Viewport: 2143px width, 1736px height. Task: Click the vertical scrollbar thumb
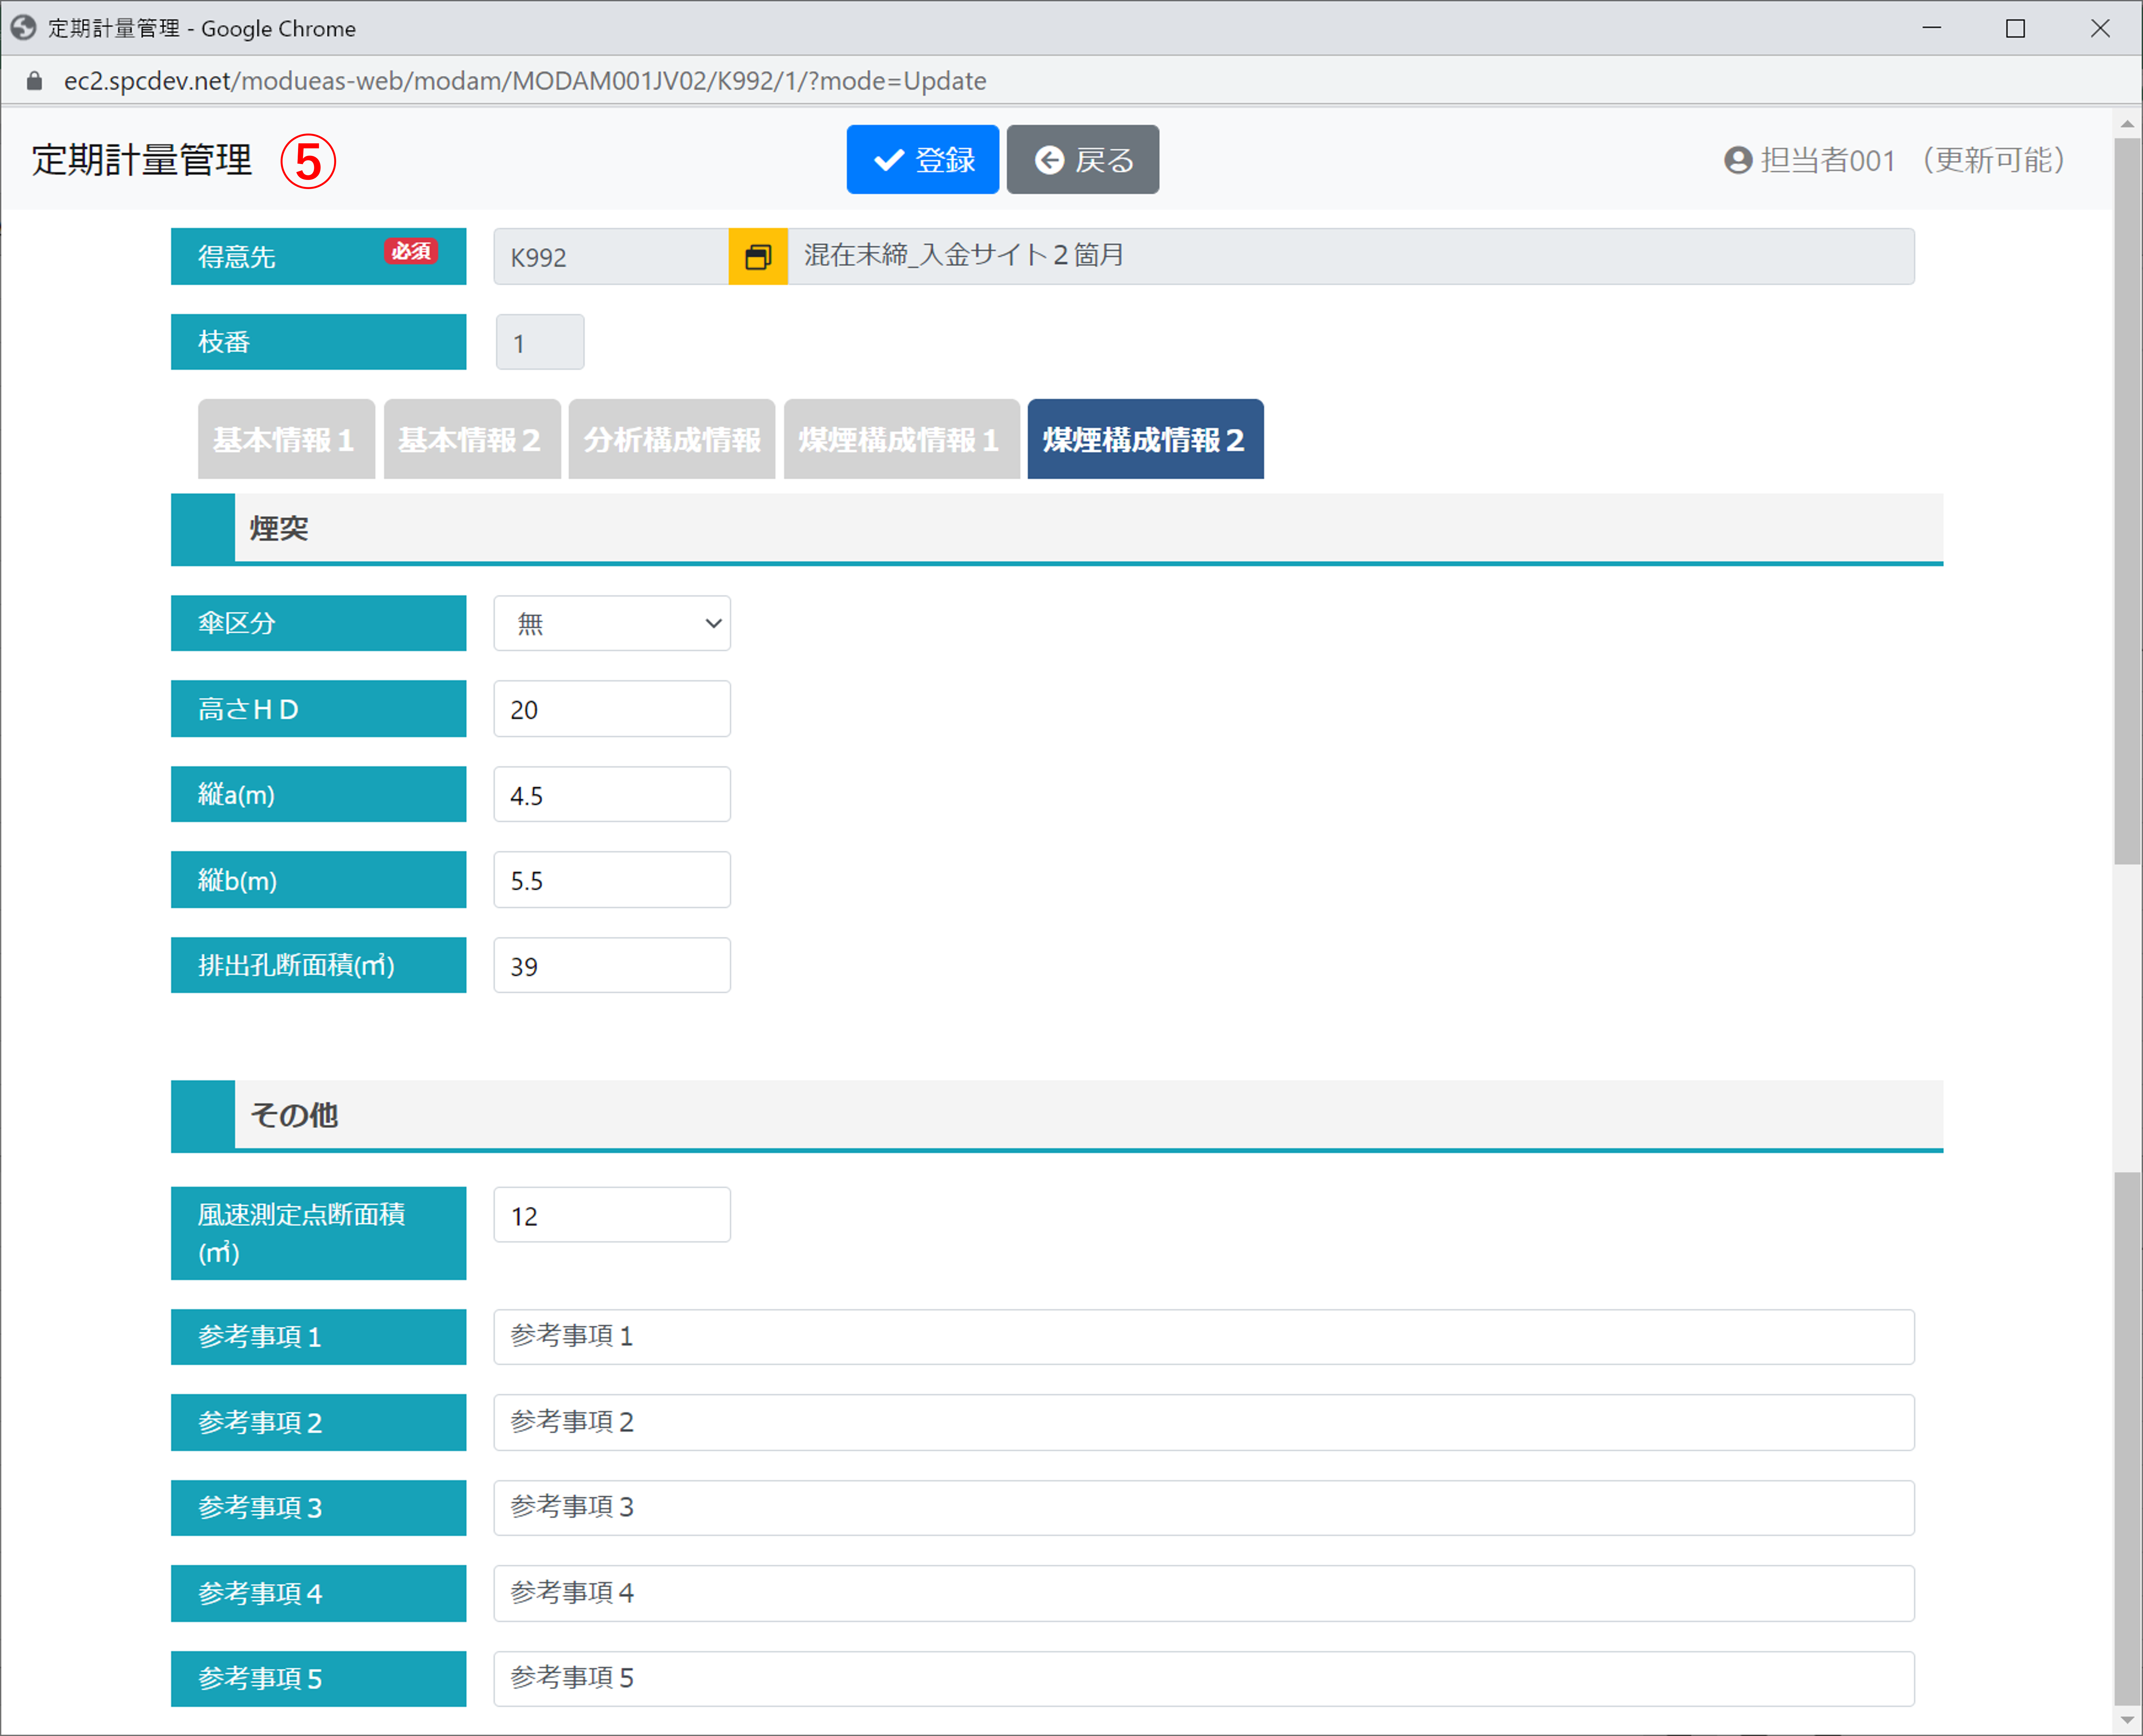pyautogui.click(x=2127, y=500)
